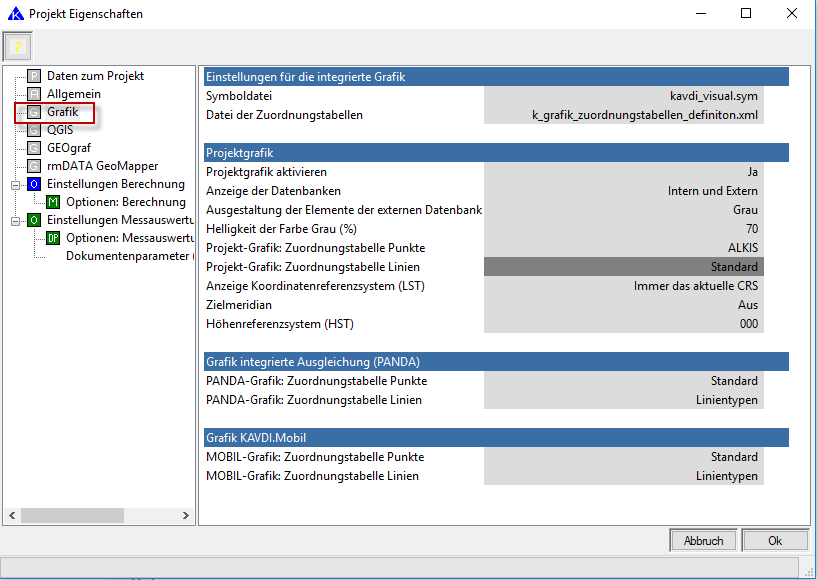The height and width of the screenshot is (580, 818).
Task: Select Grafik in the settings tree
Action: coord(62,112)
